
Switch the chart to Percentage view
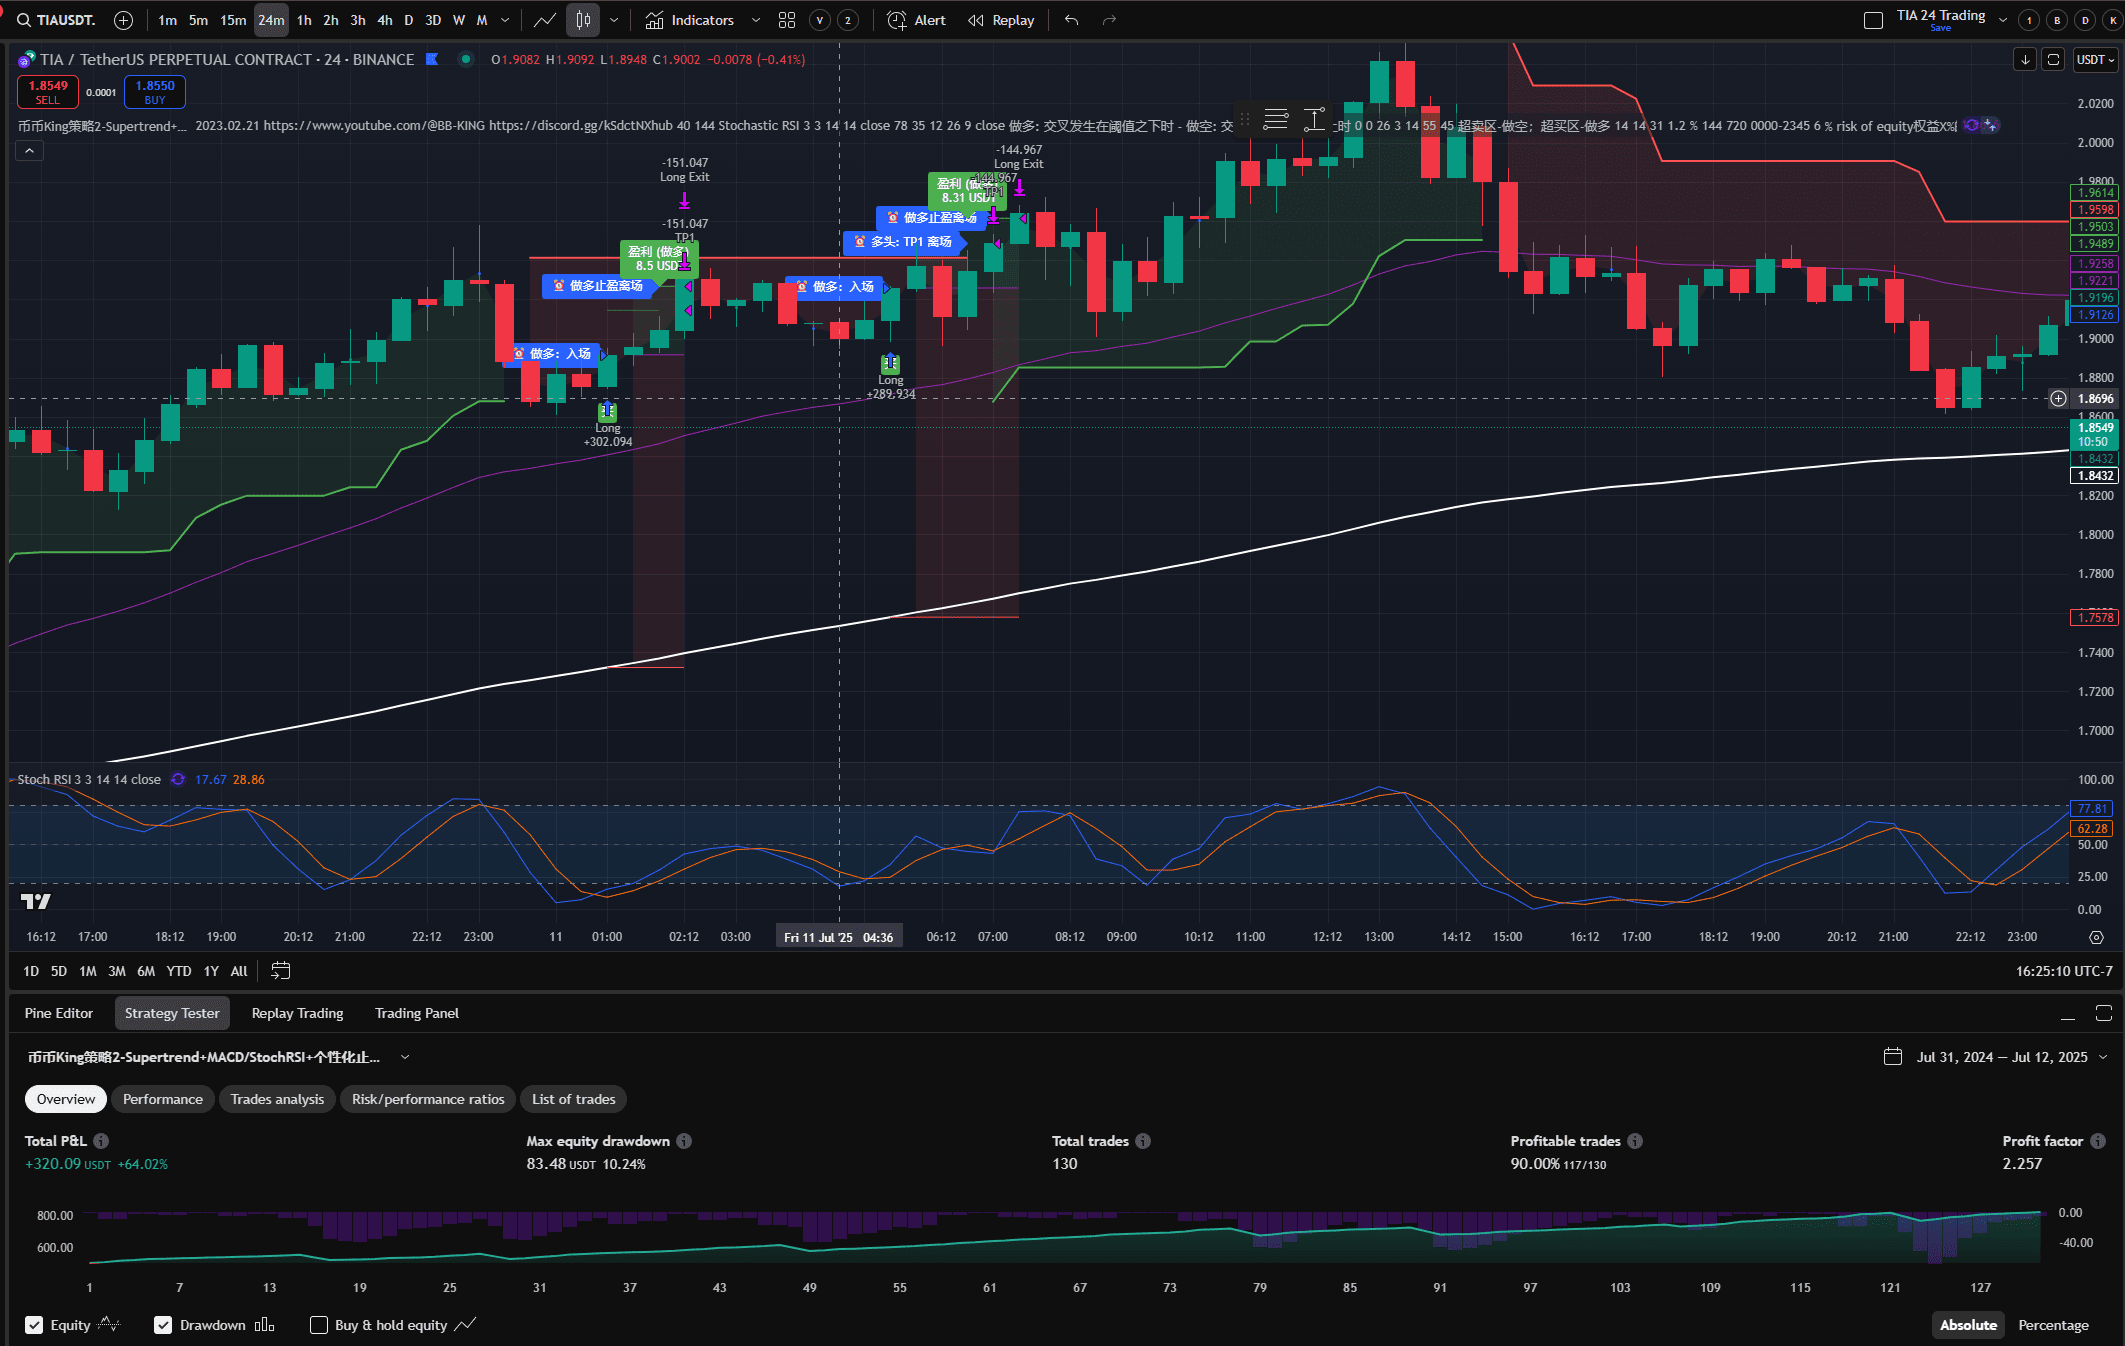pyautogui.click(x=2052, y=1325)
